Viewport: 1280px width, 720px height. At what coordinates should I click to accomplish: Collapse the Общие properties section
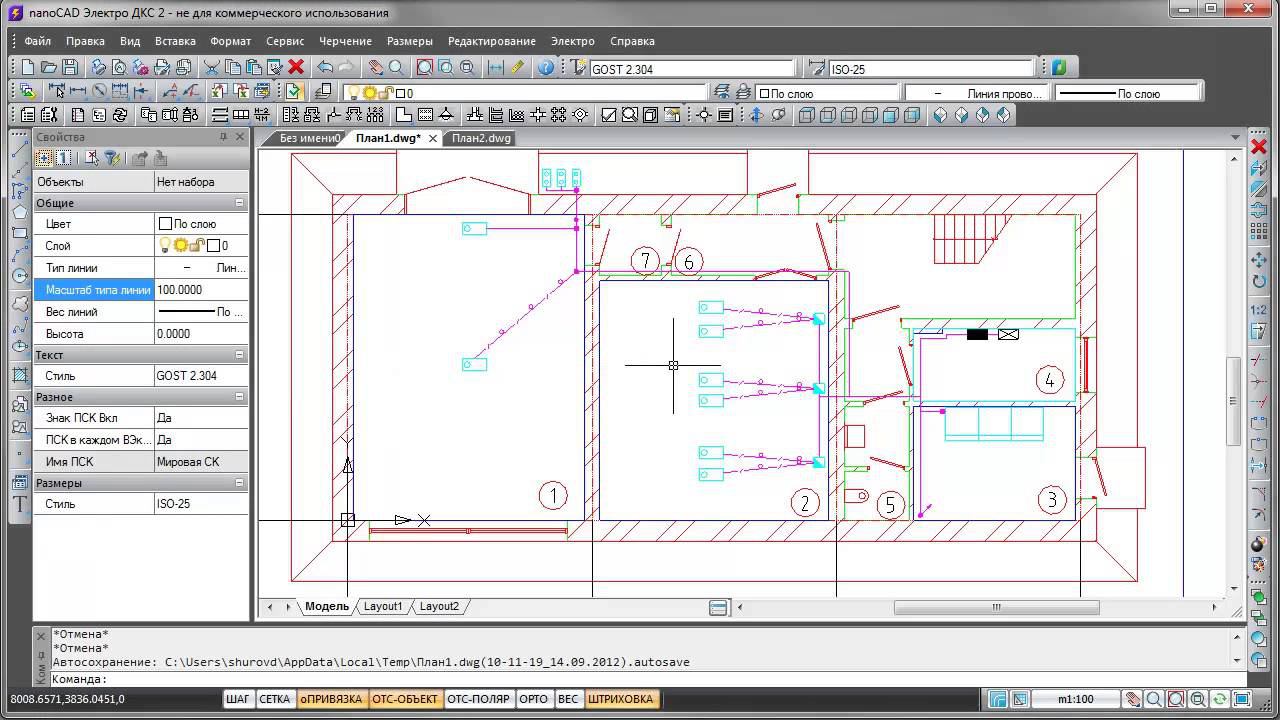(x=239, y=203)
